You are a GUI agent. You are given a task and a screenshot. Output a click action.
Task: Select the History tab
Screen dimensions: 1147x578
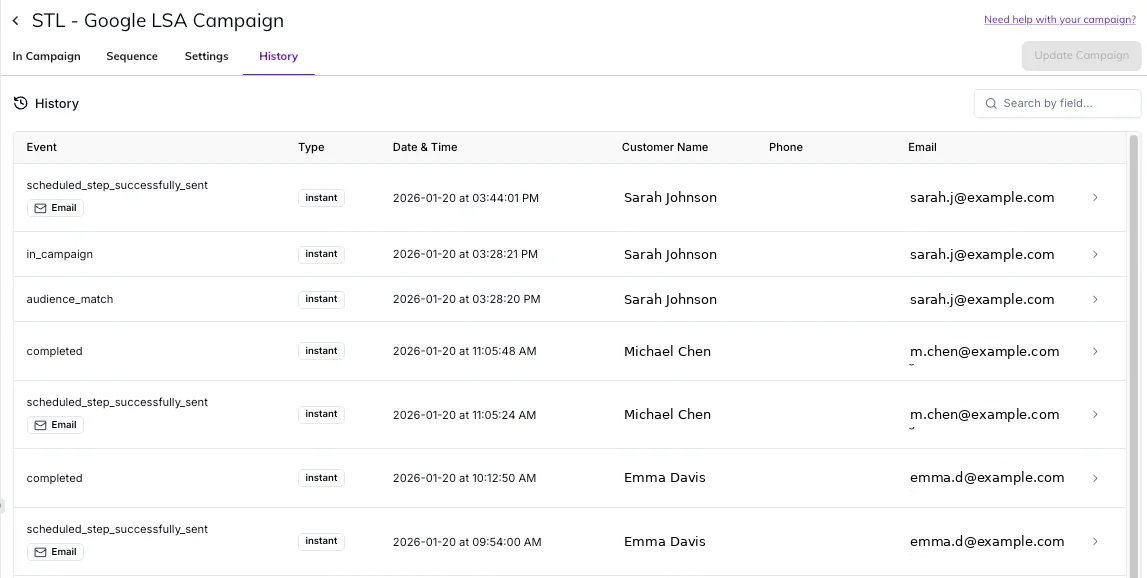coord(278,56)
